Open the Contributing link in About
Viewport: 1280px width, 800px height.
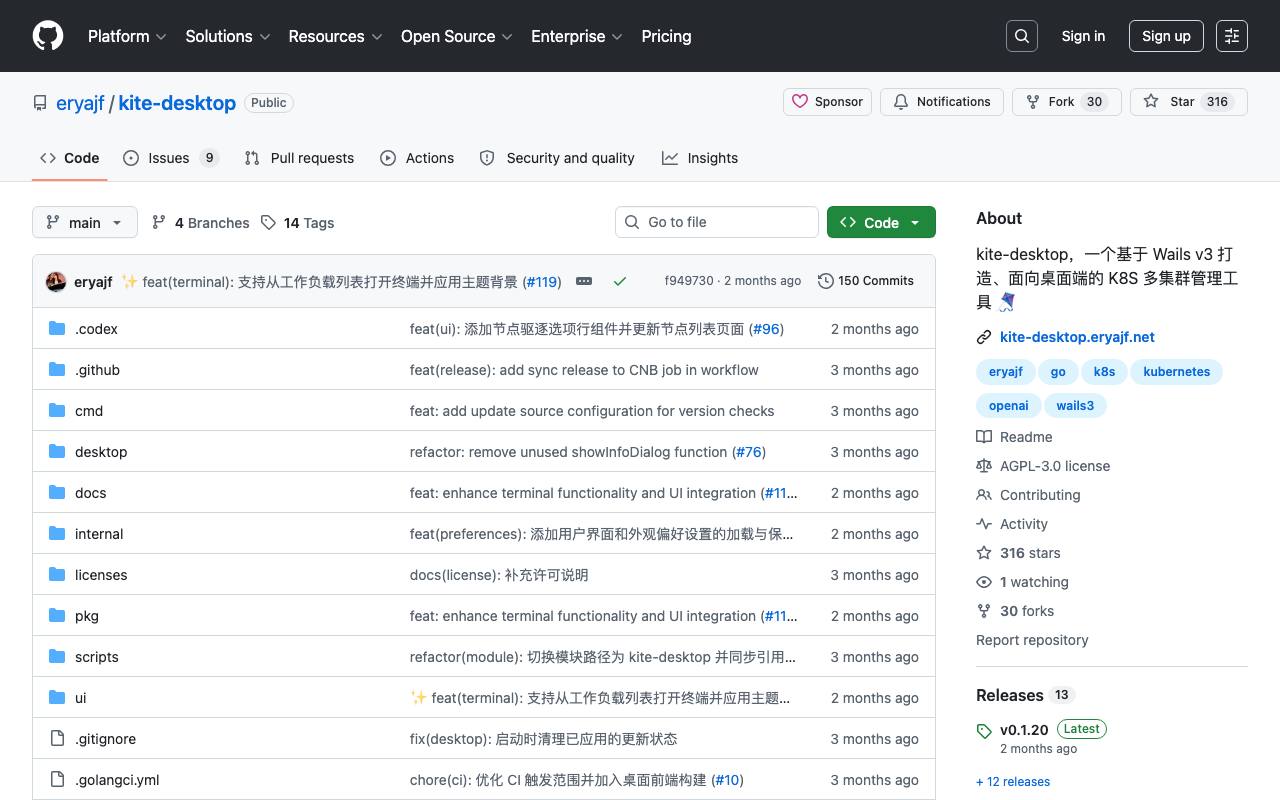point(1028,495)
